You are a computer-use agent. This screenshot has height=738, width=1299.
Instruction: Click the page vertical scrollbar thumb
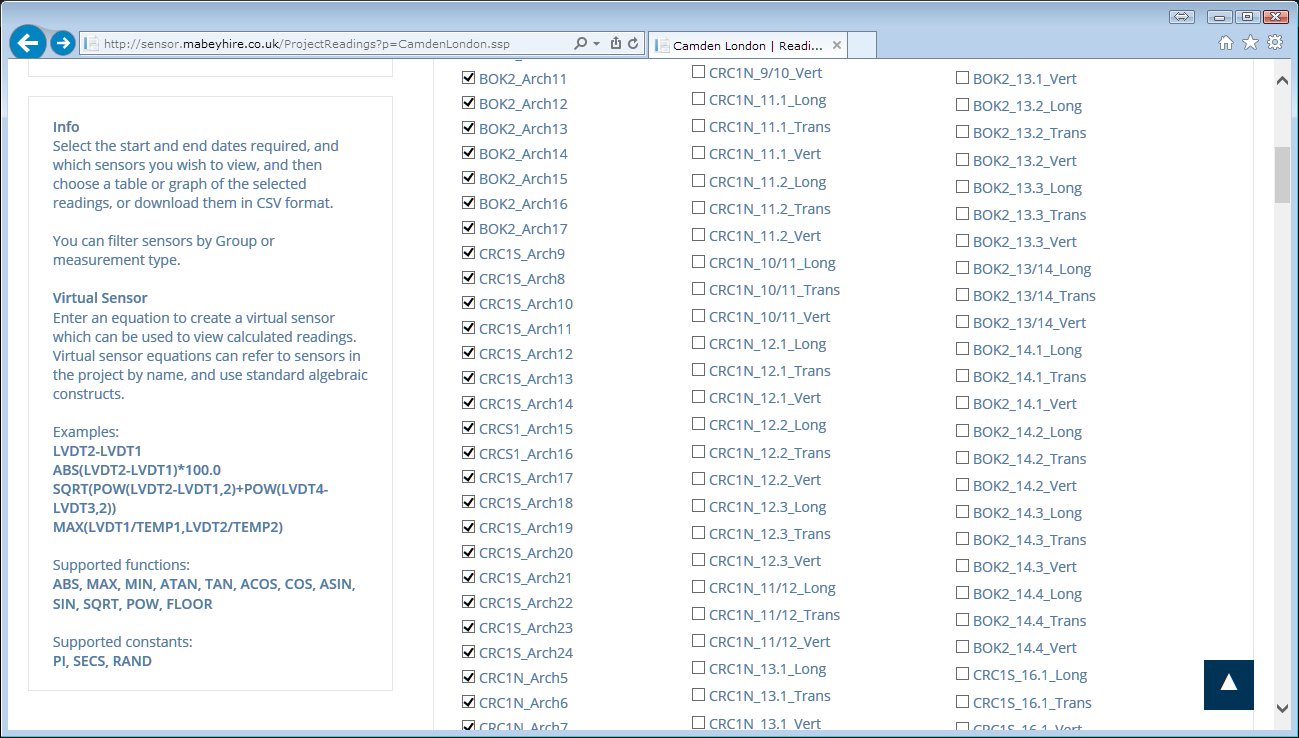pos(1282,175)
